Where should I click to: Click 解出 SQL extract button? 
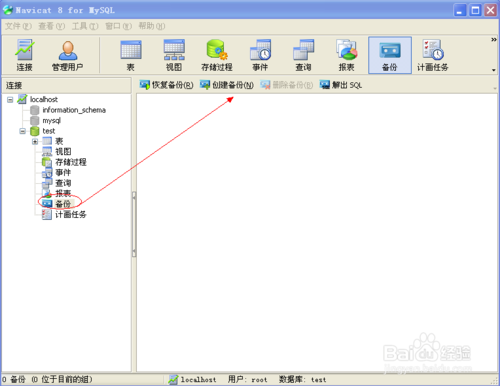pyautogui.click(x=341, y=85)
